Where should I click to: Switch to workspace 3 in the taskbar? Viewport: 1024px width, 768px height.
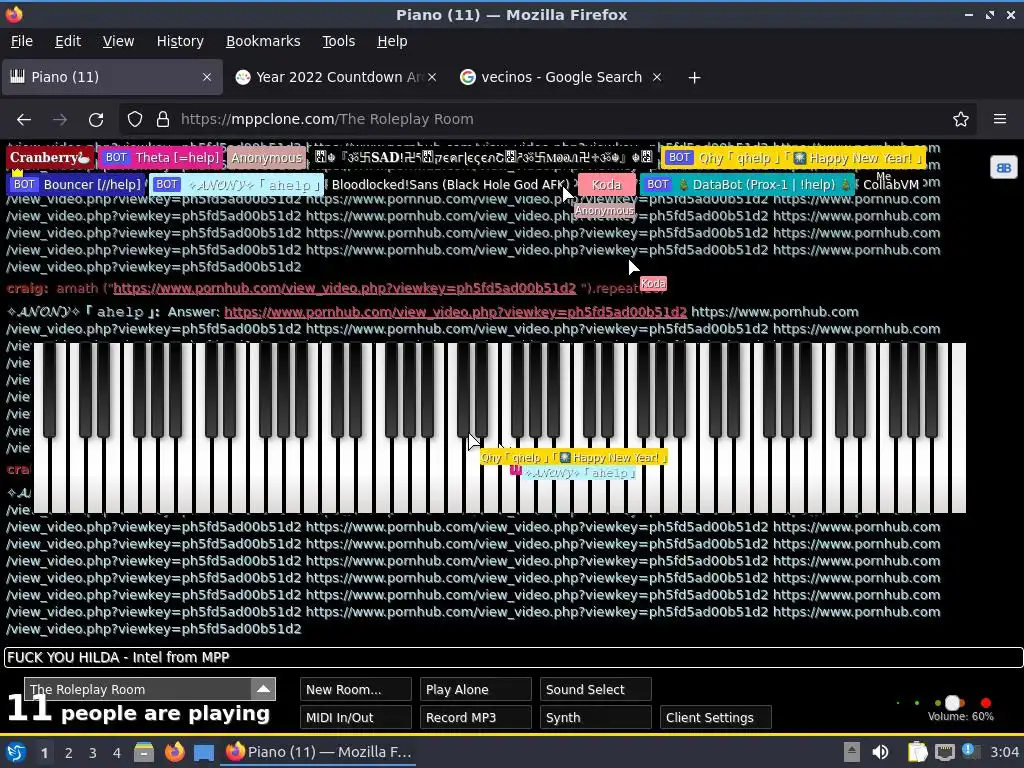(x=93, y=753)
